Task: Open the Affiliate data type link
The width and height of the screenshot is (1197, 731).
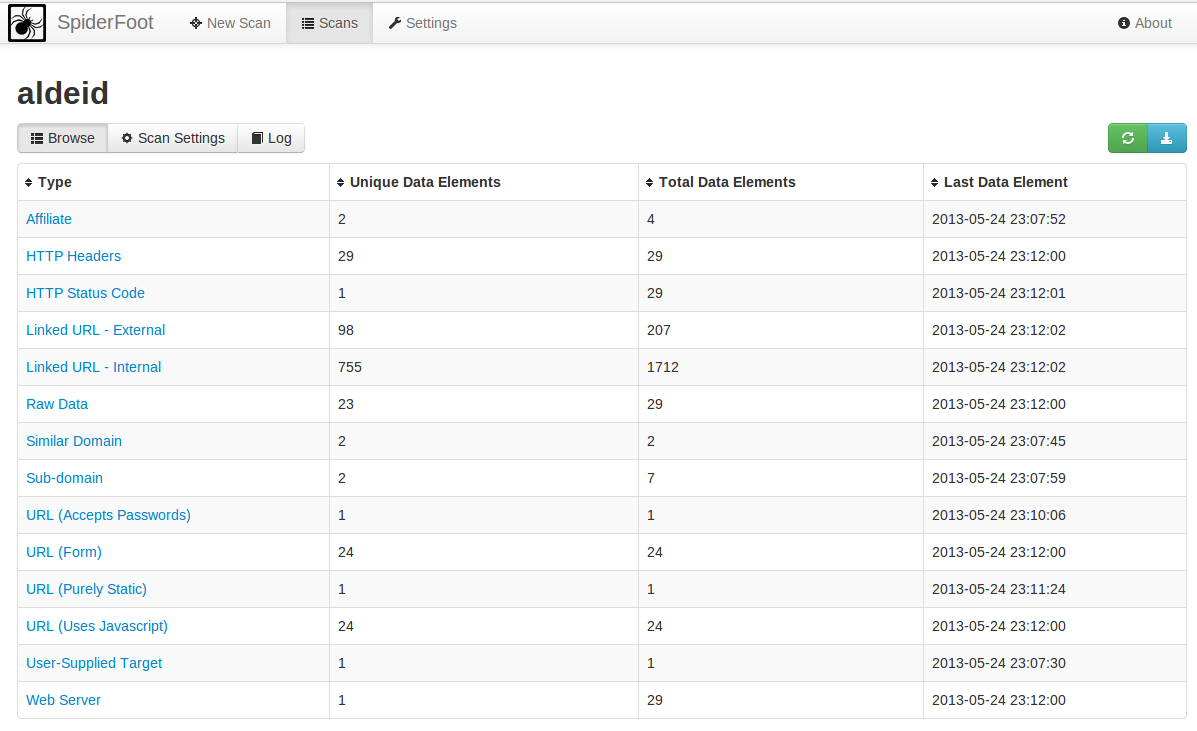Action: click(49, 219)
